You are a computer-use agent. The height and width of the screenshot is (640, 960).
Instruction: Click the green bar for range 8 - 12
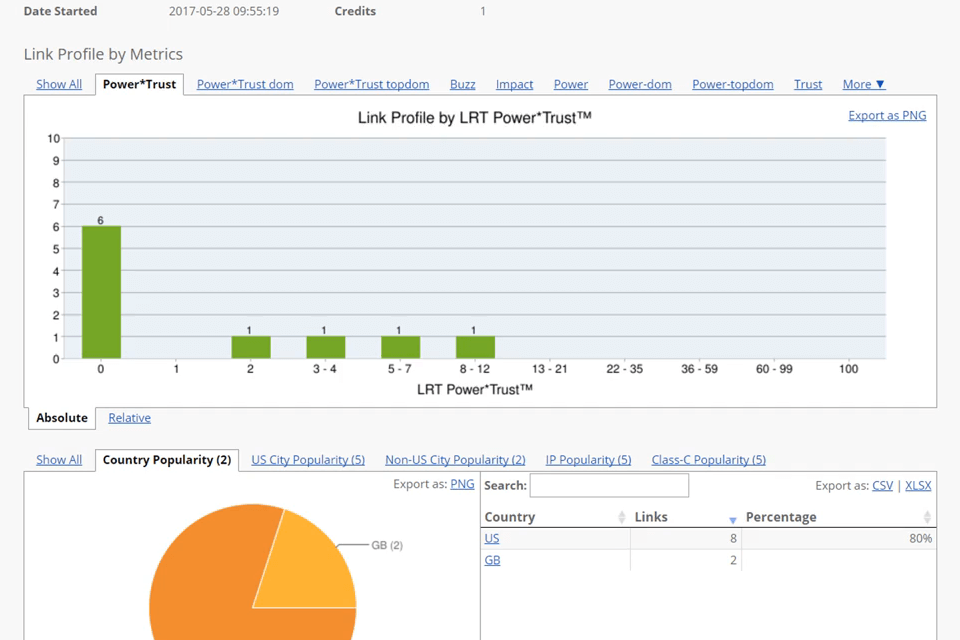[475, 347]
